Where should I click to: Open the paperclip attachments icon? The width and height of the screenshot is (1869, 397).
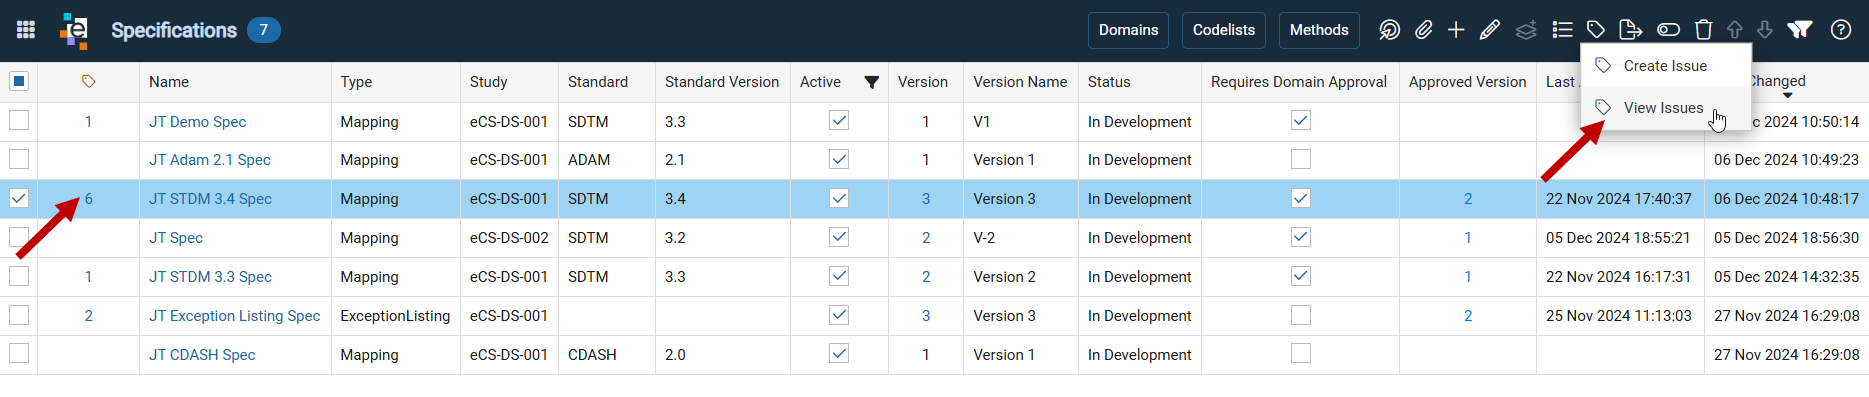click(1423, 30)
